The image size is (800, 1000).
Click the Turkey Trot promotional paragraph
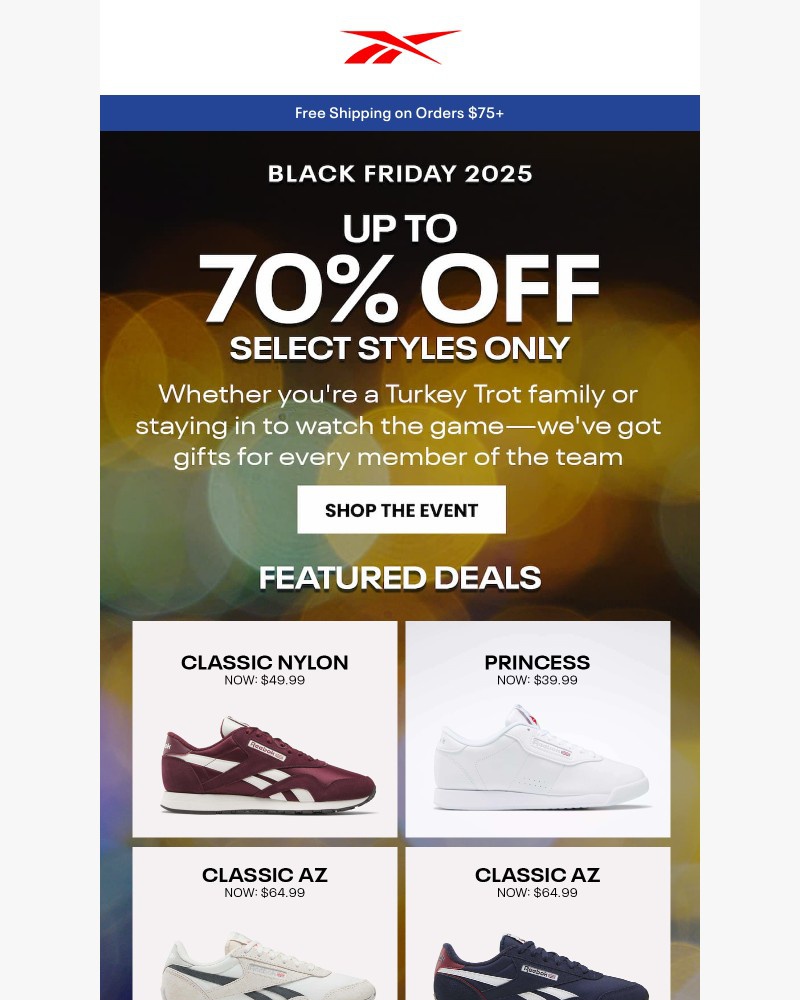click(x=400, y=425)
